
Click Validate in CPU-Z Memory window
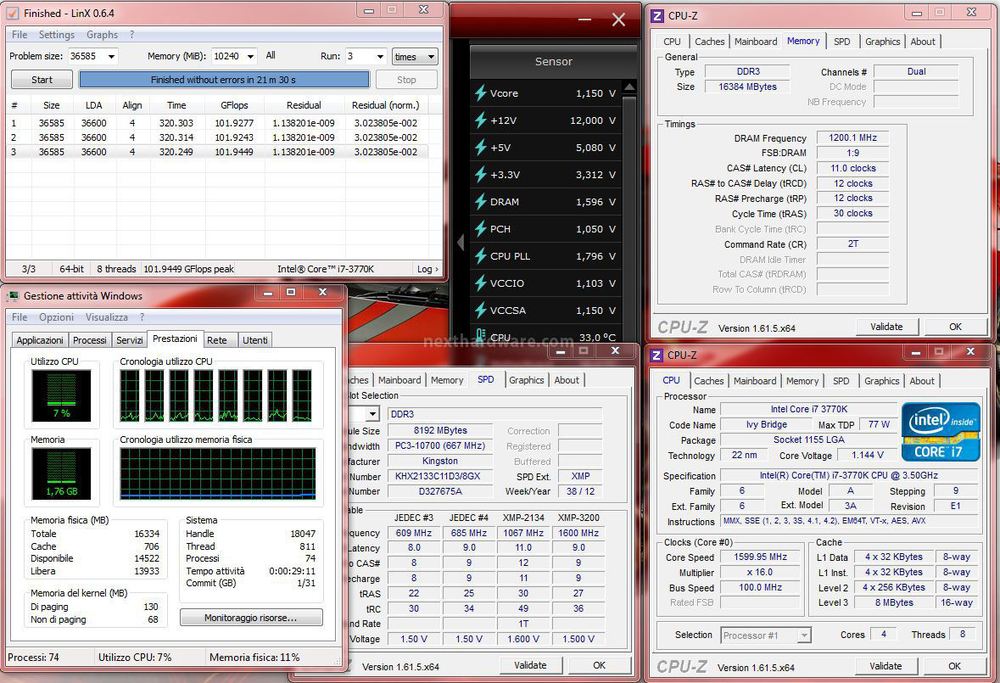point(886,327)
